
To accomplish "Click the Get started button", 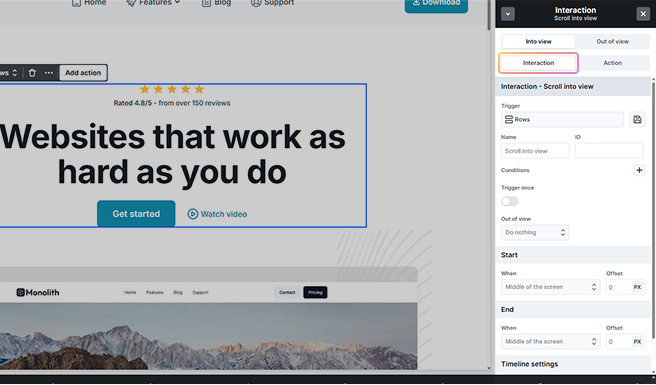I will [136, 214].
